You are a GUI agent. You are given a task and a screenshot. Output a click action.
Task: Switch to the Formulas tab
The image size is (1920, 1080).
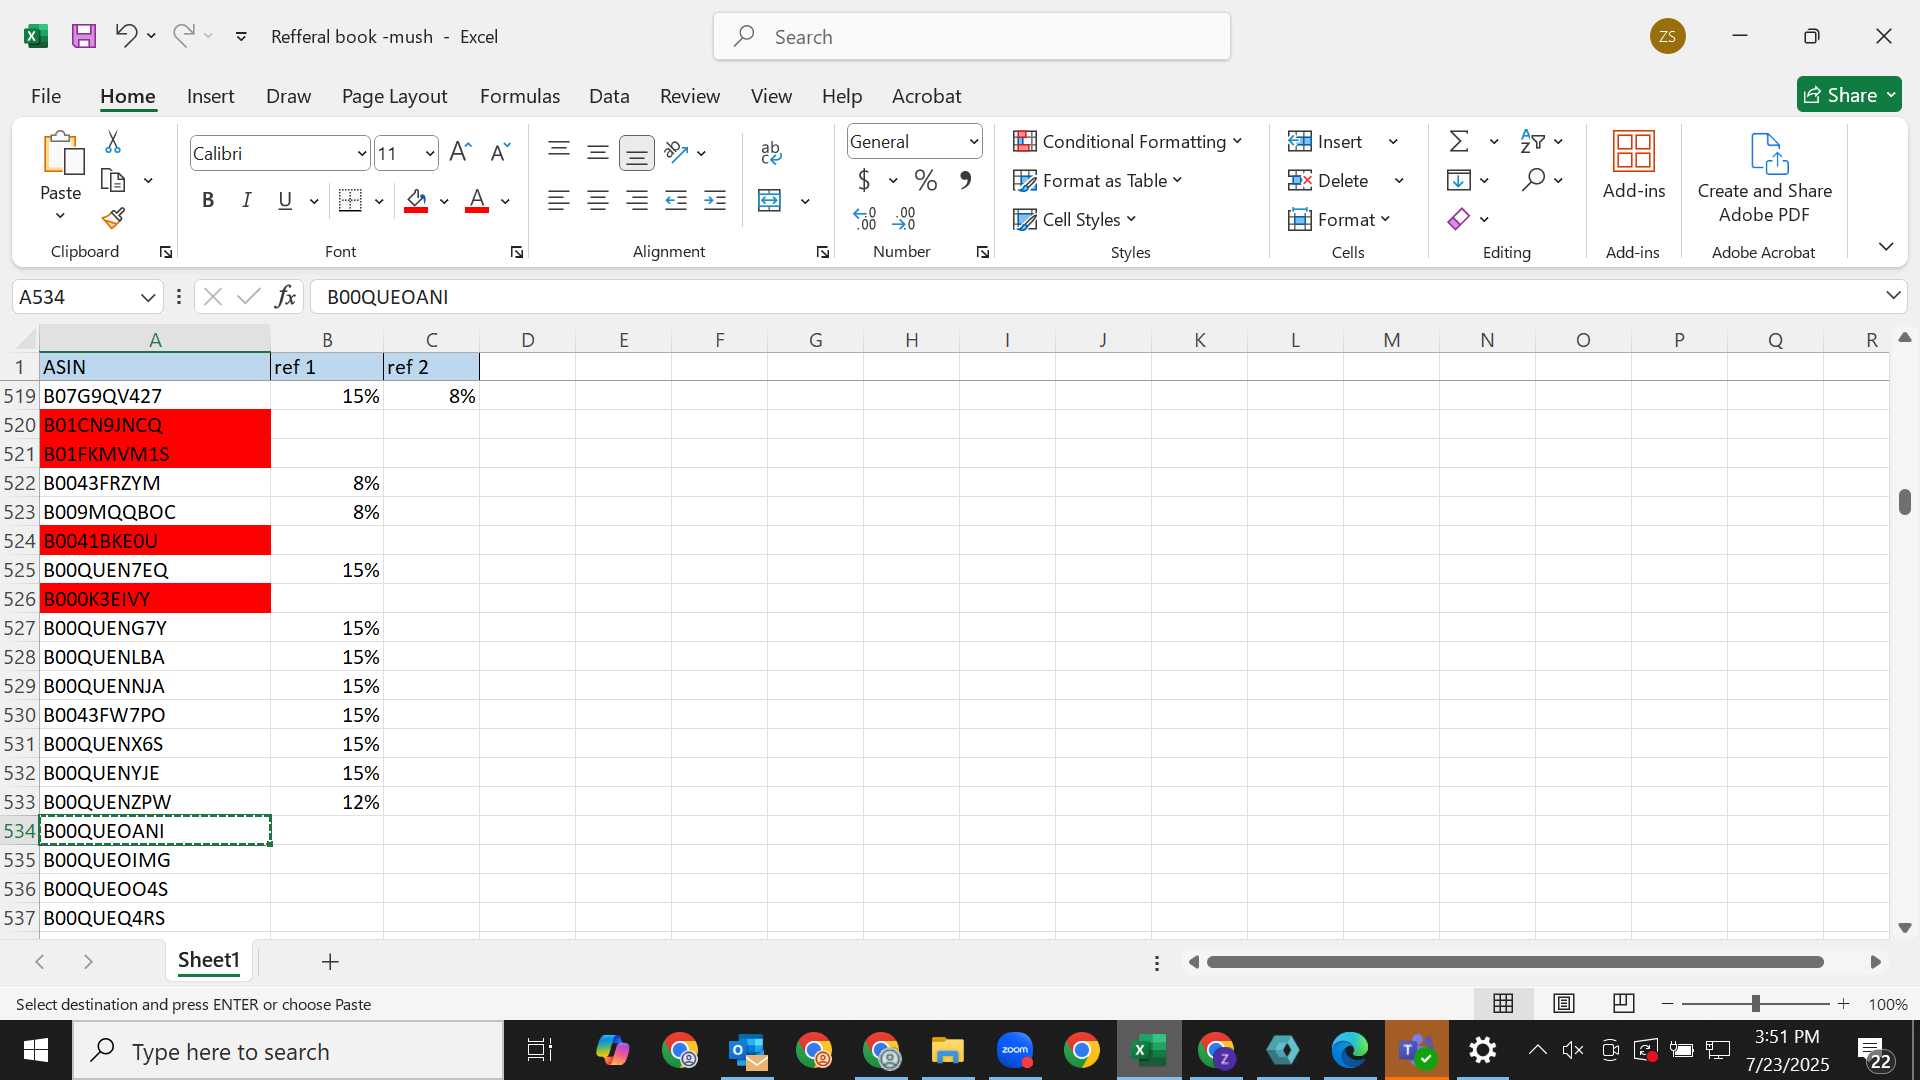520,96
